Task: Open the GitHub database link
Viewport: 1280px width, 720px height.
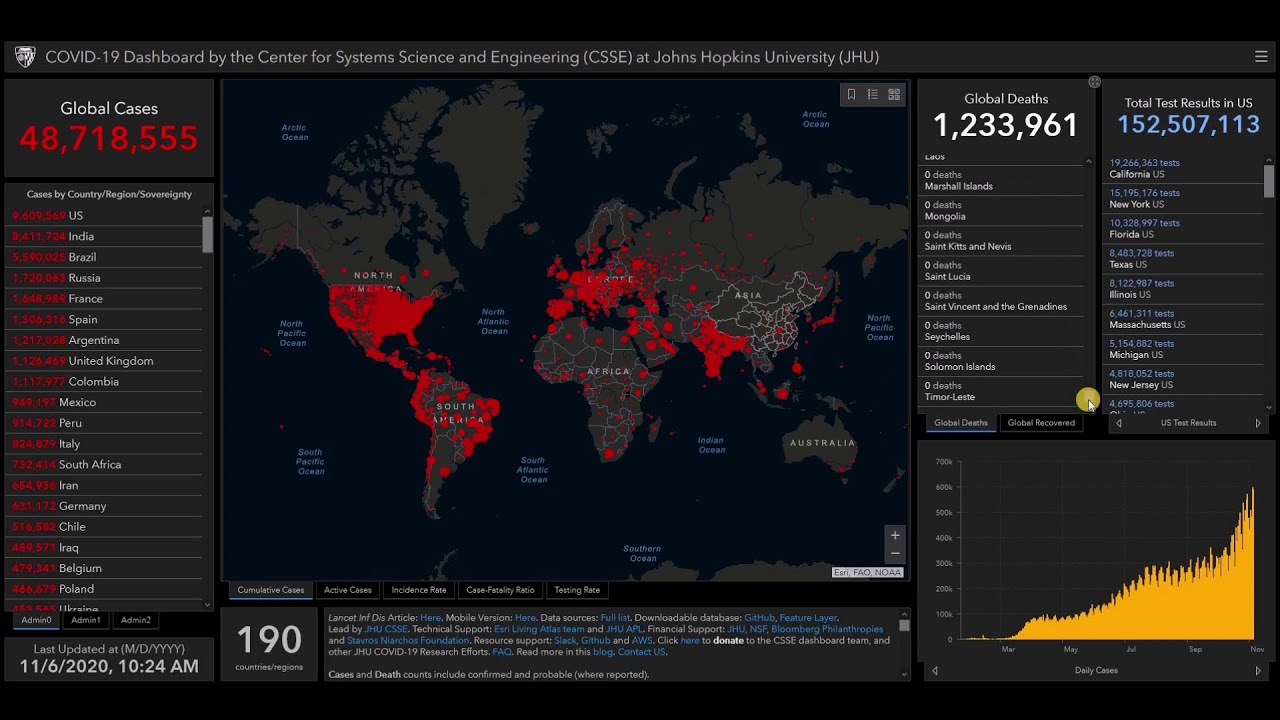Action: [758, 618]
